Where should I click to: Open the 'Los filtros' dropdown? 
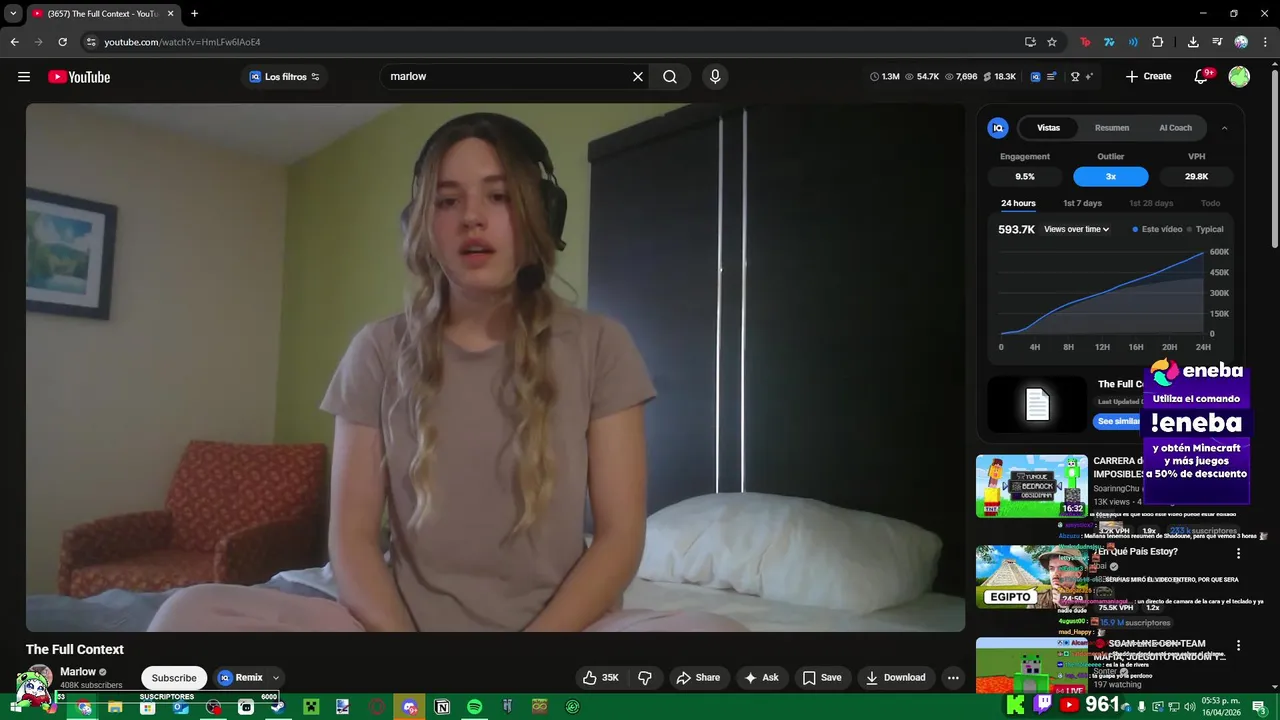[x=284, y=77]
